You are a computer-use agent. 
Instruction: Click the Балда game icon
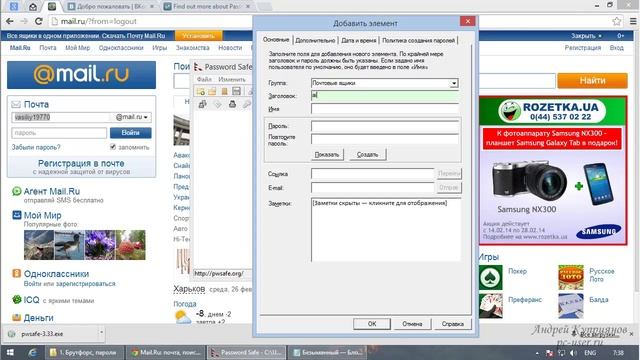point(571,306)
